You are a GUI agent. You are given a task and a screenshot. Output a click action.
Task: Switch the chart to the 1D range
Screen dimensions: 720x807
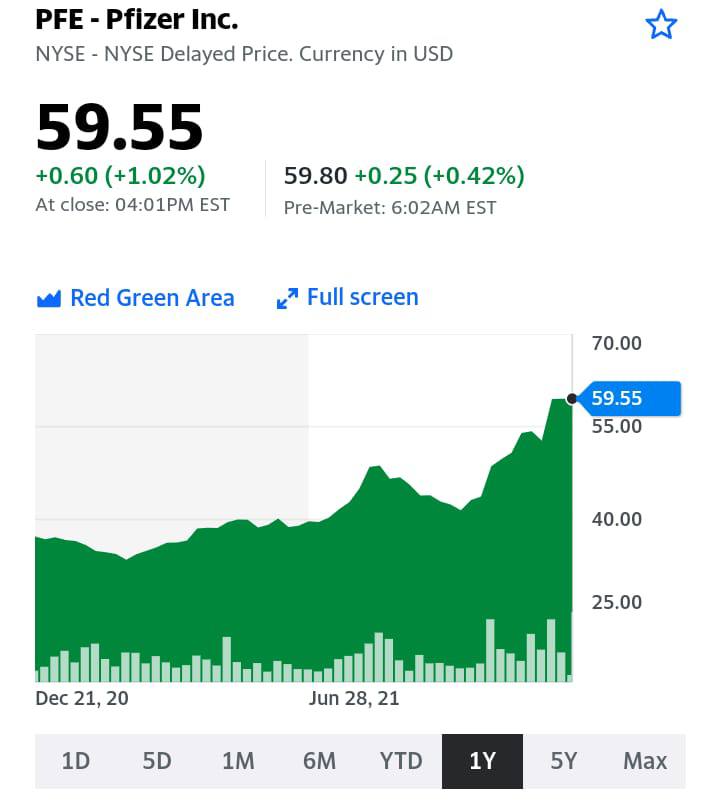[x=76, y=761]
